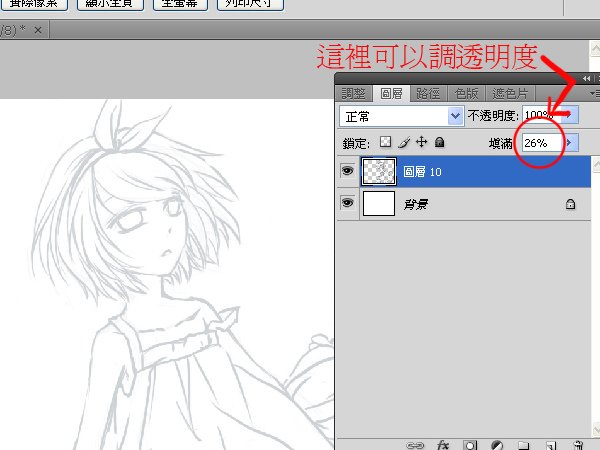Click the 實際像素 button
Image resolution: width=600 pixels, height=450 pixels.
click(34, 3)
